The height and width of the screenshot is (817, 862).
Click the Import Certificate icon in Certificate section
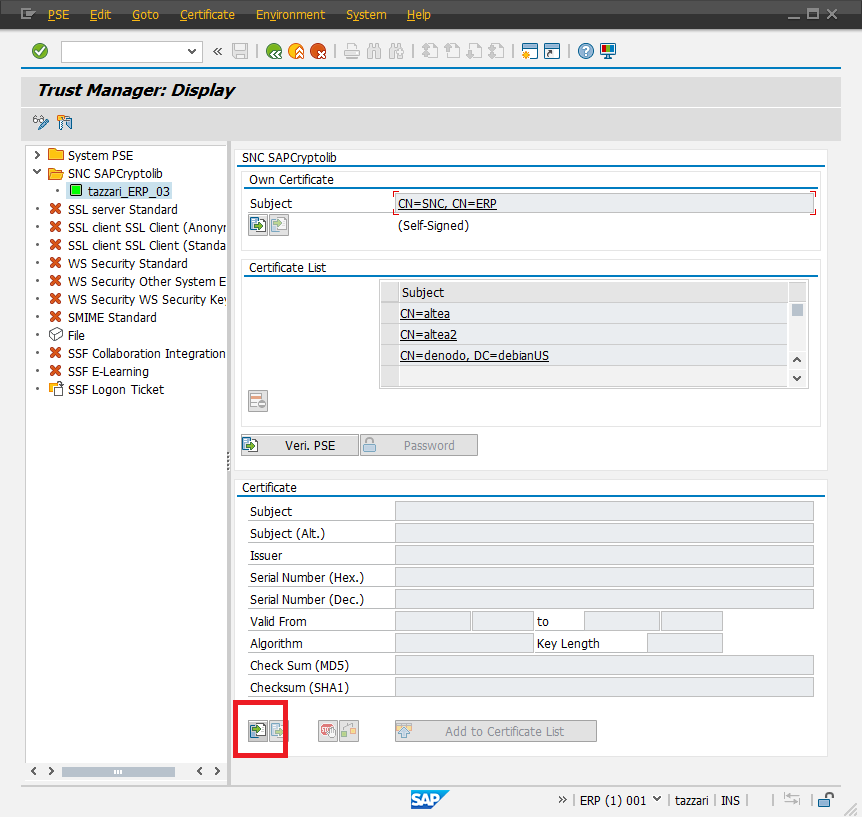[258, 731]
